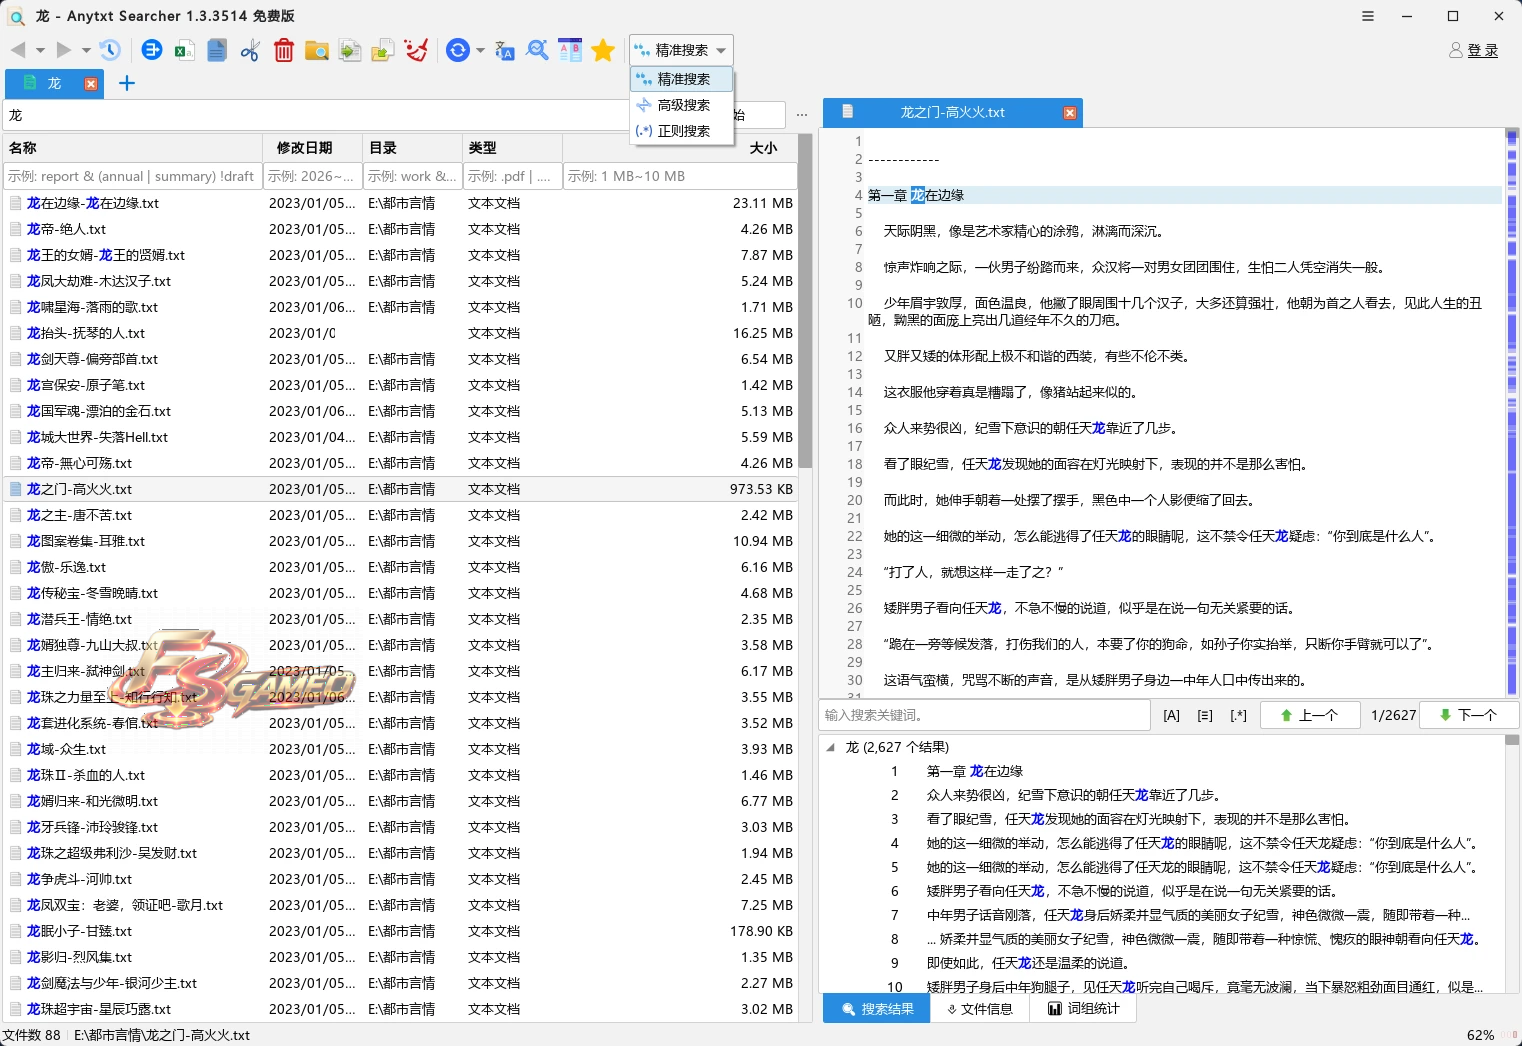Select file 龙之主-唐不苦.txt
Screen dimensions: 1522x1046
400,515
